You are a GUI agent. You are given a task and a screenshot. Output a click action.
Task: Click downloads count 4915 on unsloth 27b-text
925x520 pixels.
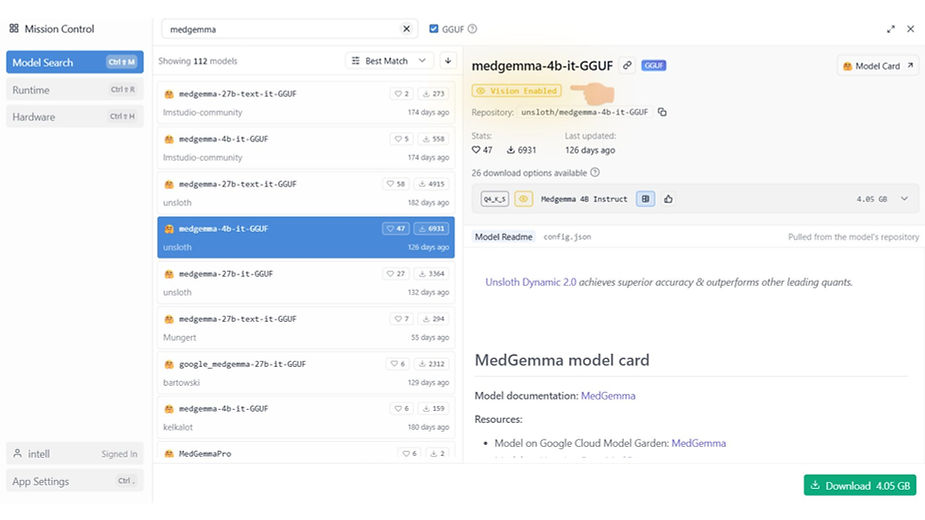point(431,184)
